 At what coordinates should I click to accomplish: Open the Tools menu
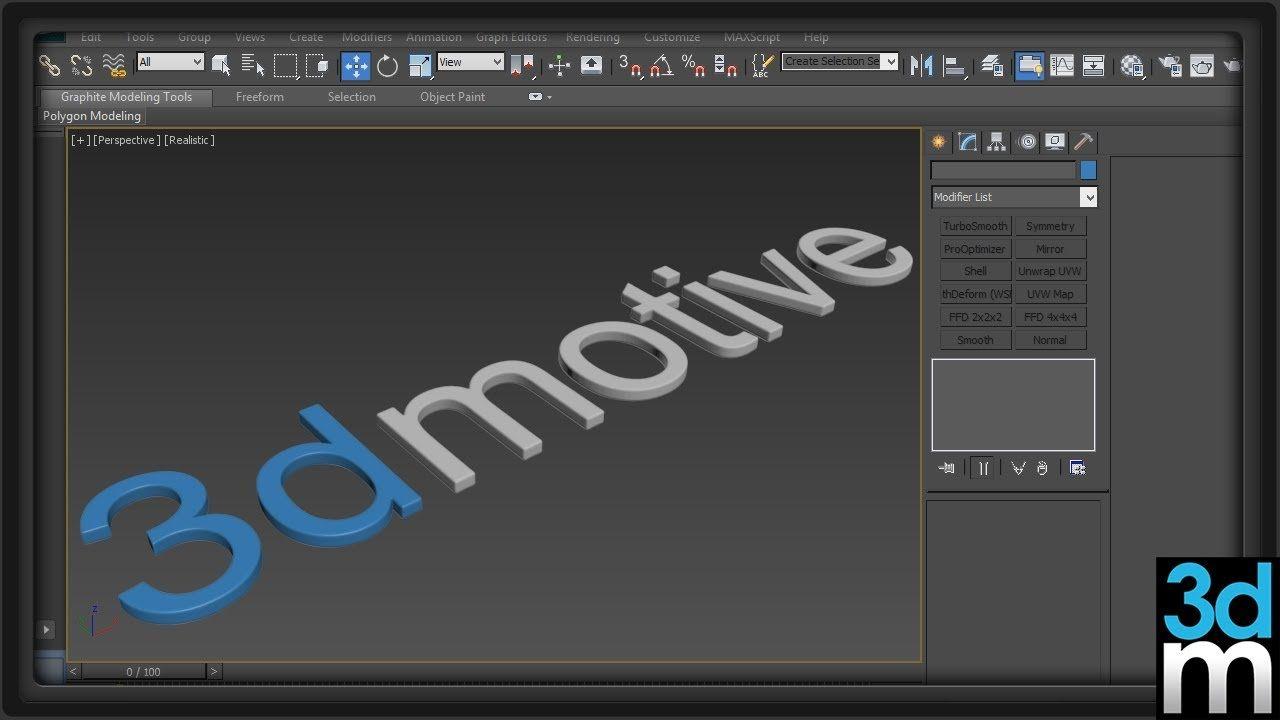point(140,37)
